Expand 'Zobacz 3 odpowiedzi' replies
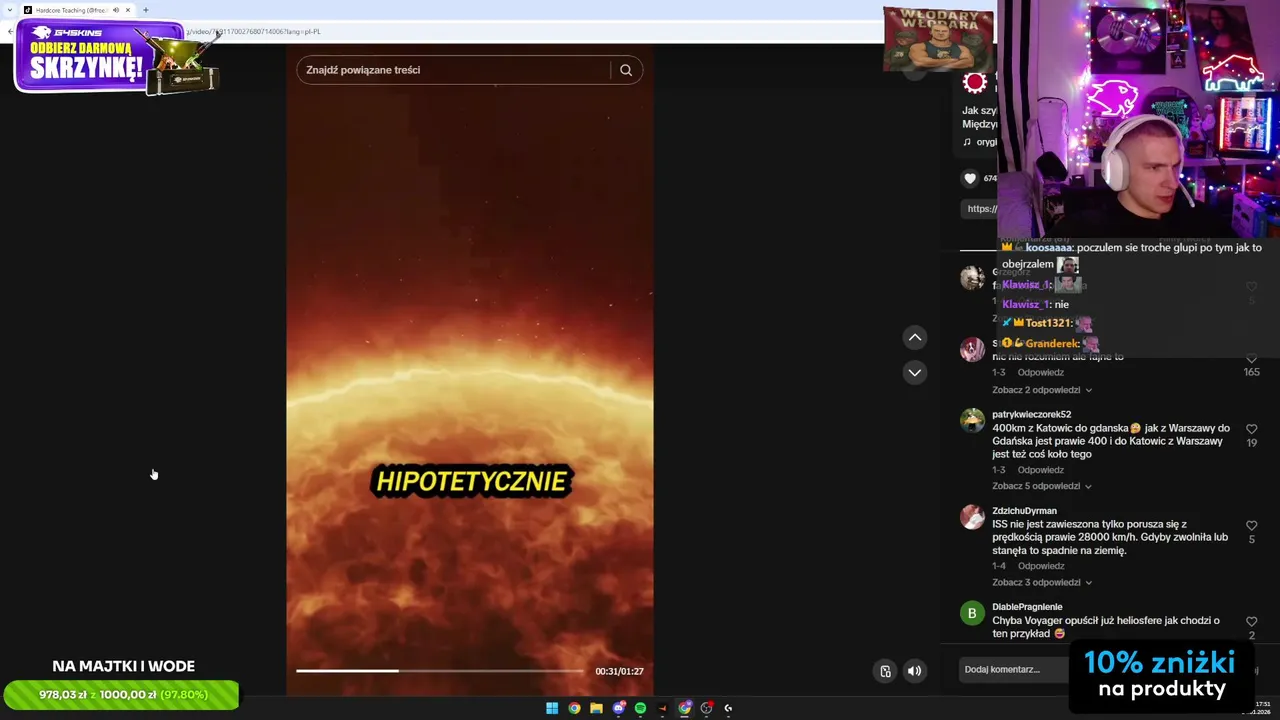 pos(1042,582)
